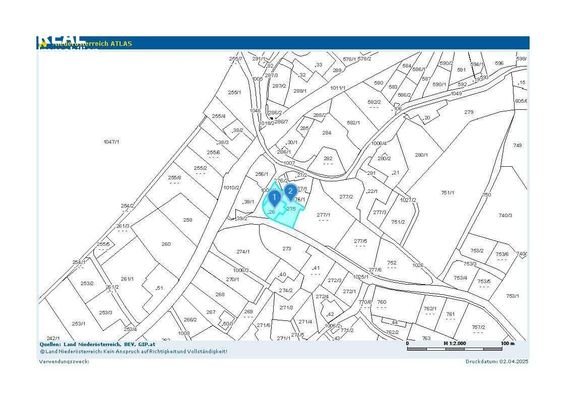Click parcel label 261/1 on the map
This screenshot has width=566, height=400.
(x=127, y=279)
